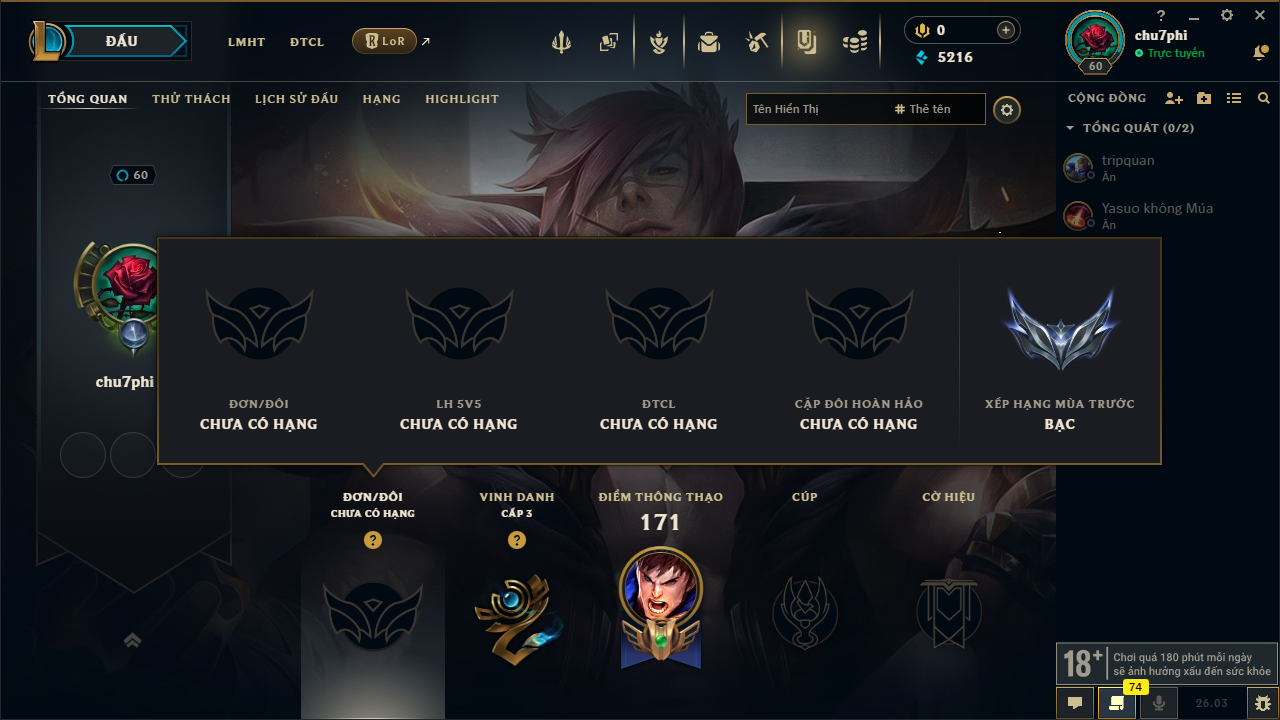Open the bug report icon
Screen dimensions: 1280x720
pyautogui.click(x=1262, y=703)
